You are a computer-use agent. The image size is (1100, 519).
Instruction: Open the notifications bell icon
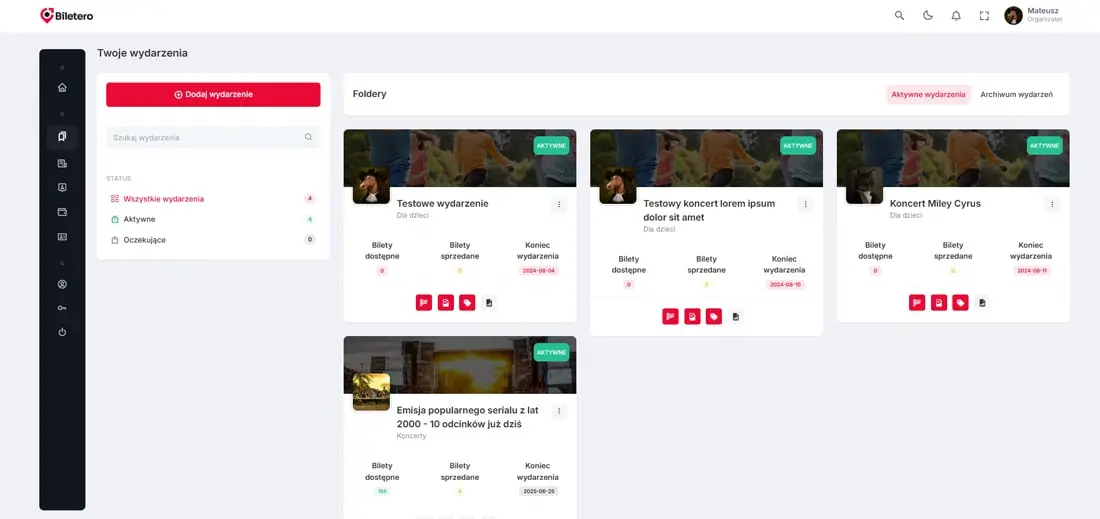[956, 16]
